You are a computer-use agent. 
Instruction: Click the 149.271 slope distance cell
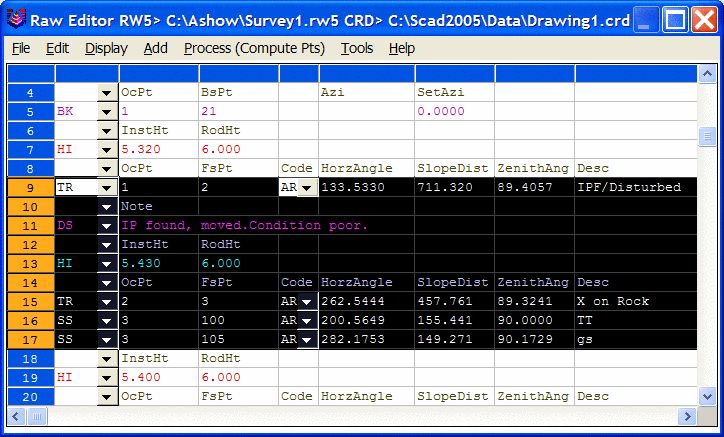(454, 340)
